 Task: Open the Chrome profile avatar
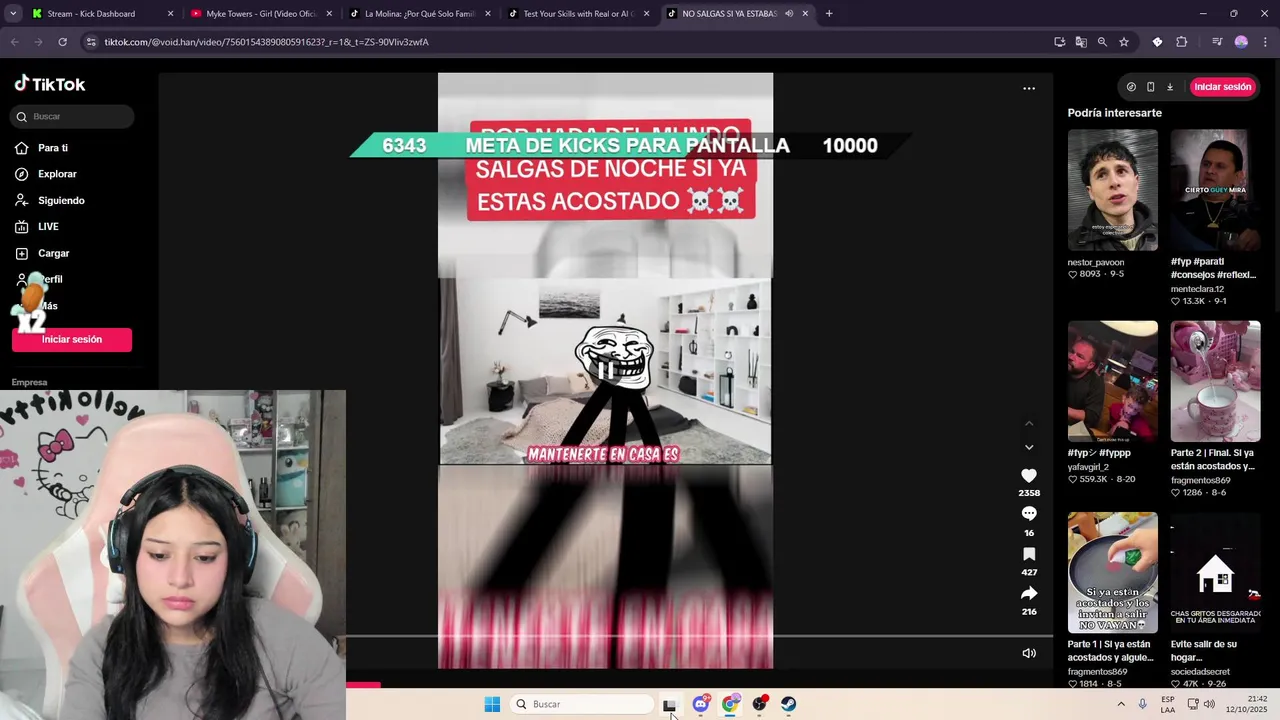1241,42
